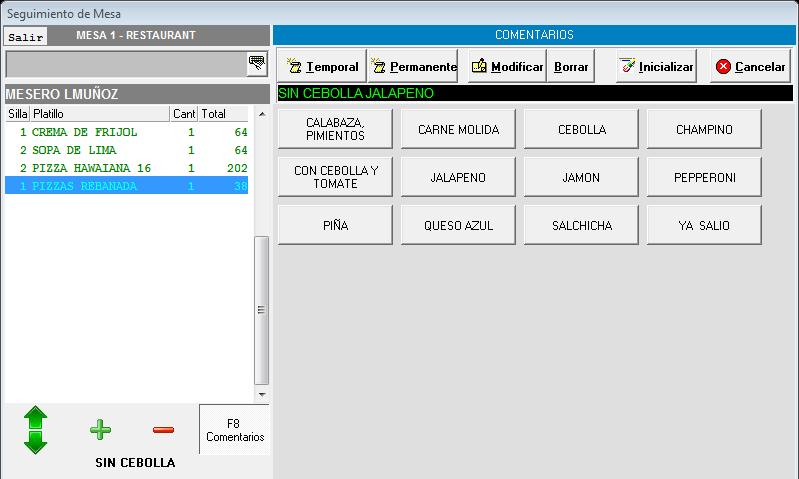Select the PIZZAS REBANADA row
Viewport: 799px width, 479px height.
coord(126,185)
